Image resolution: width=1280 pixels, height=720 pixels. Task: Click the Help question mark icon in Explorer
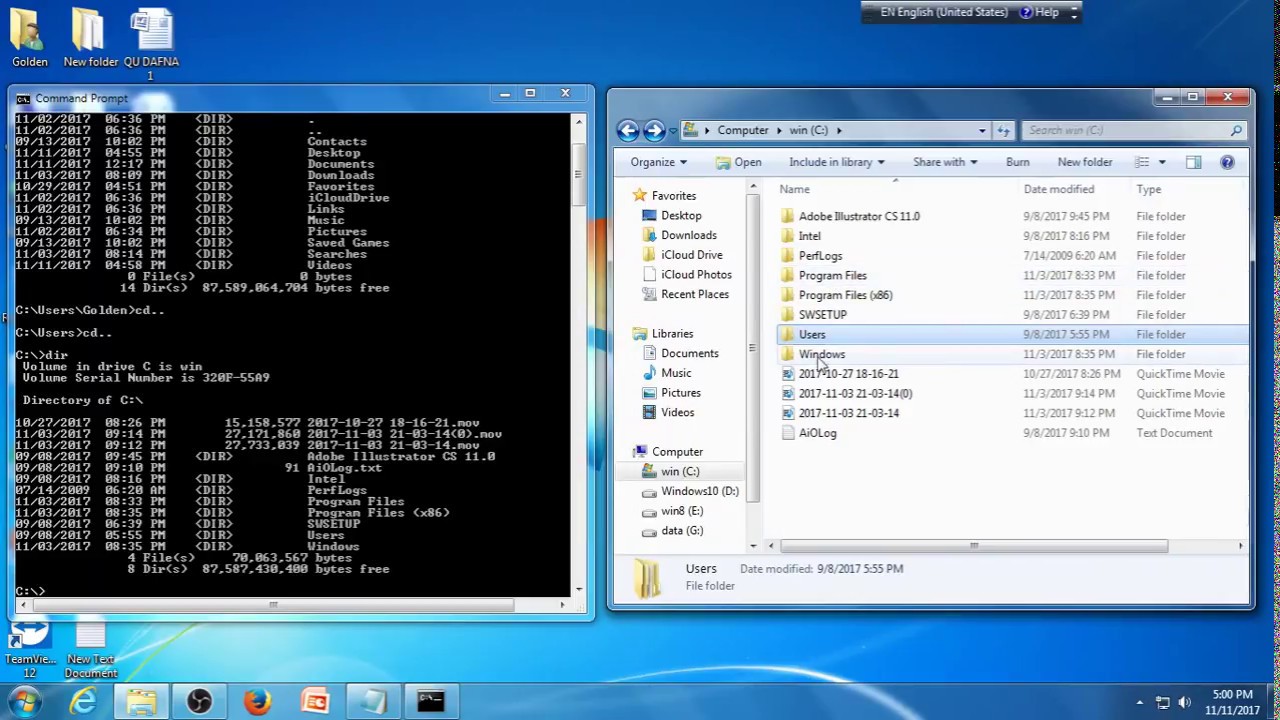pyautogui.click(x=1227, y=162)
